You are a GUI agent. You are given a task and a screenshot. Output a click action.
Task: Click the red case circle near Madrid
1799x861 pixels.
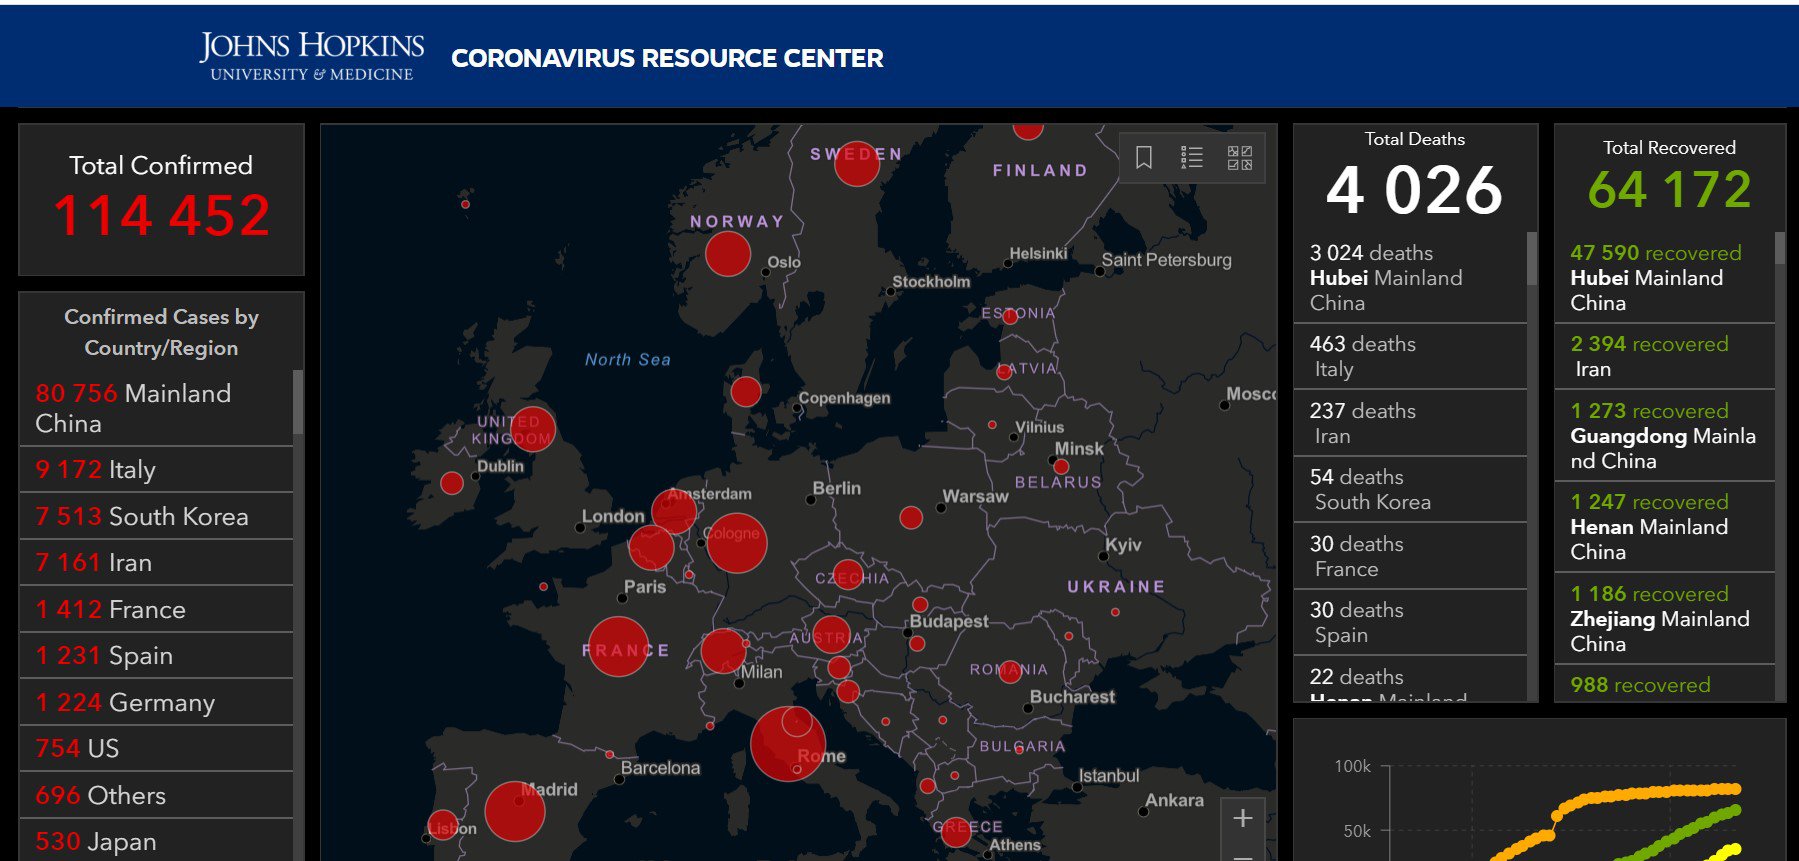click(x=515, y=811)
